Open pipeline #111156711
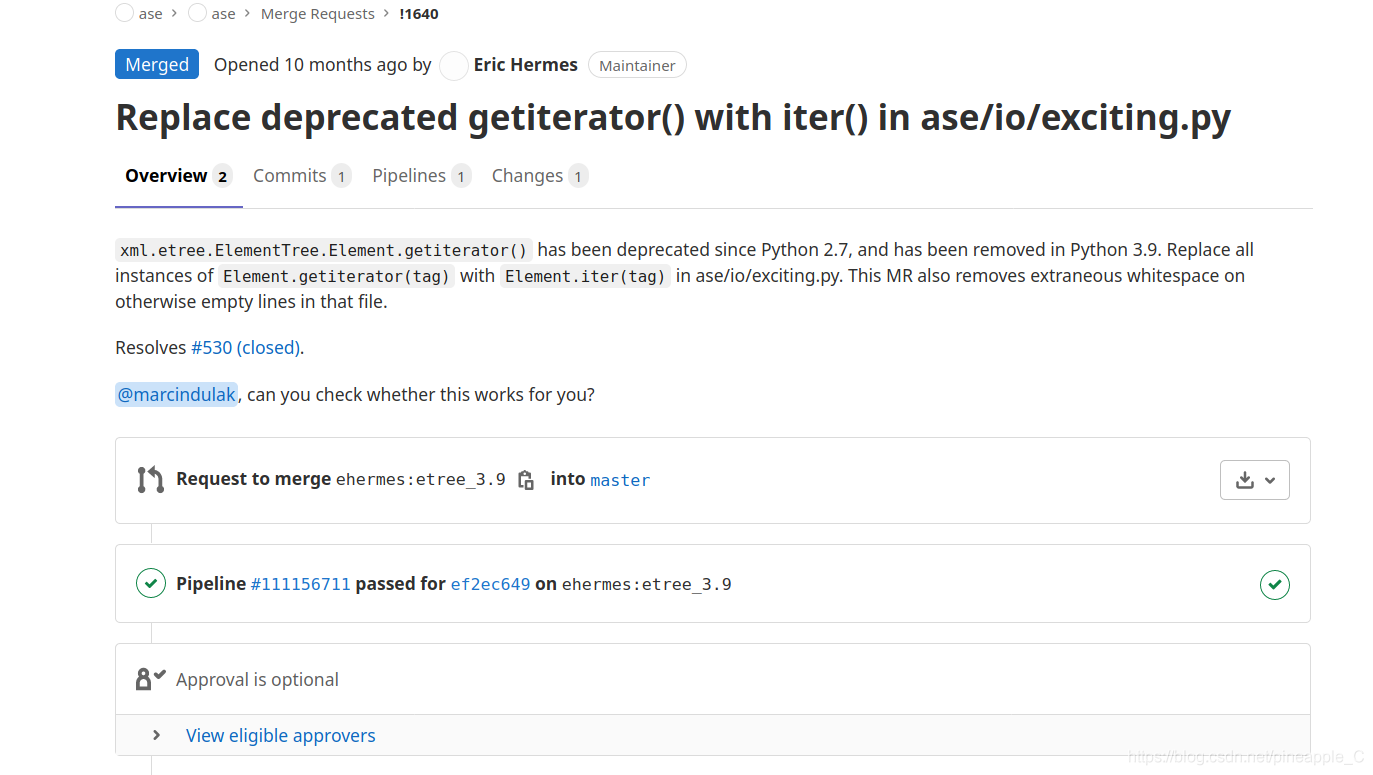 300,583
